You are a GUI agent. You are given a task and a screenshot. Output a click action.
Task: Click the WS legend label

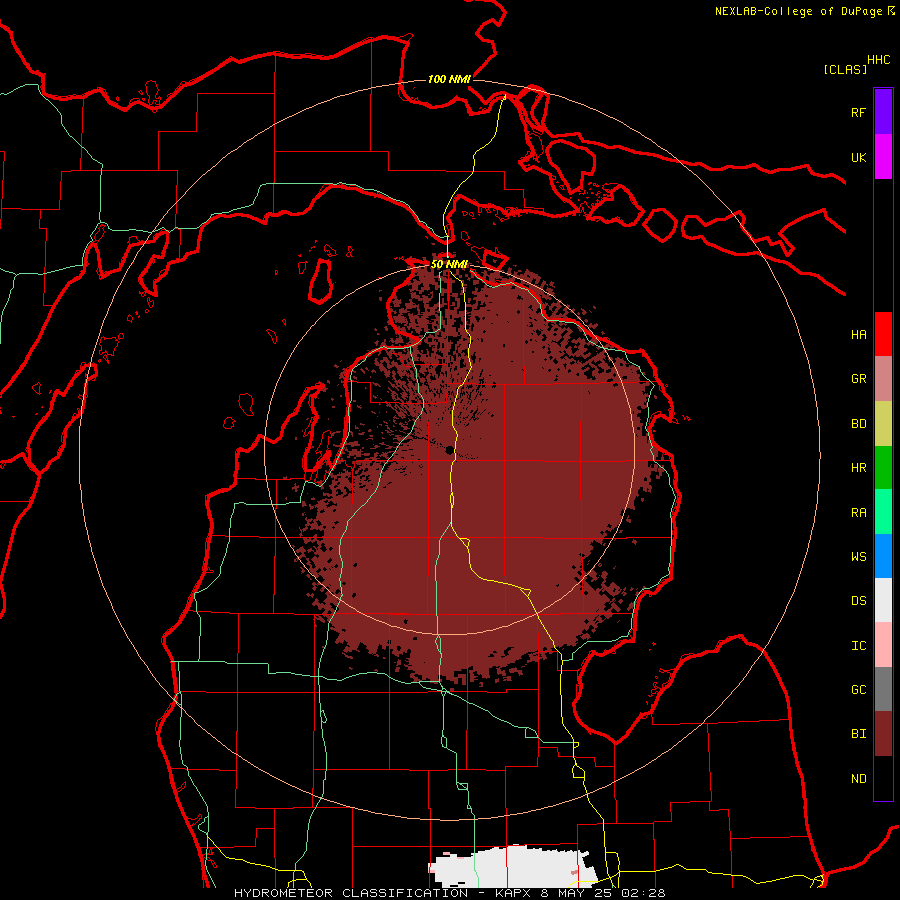point(858,557)
